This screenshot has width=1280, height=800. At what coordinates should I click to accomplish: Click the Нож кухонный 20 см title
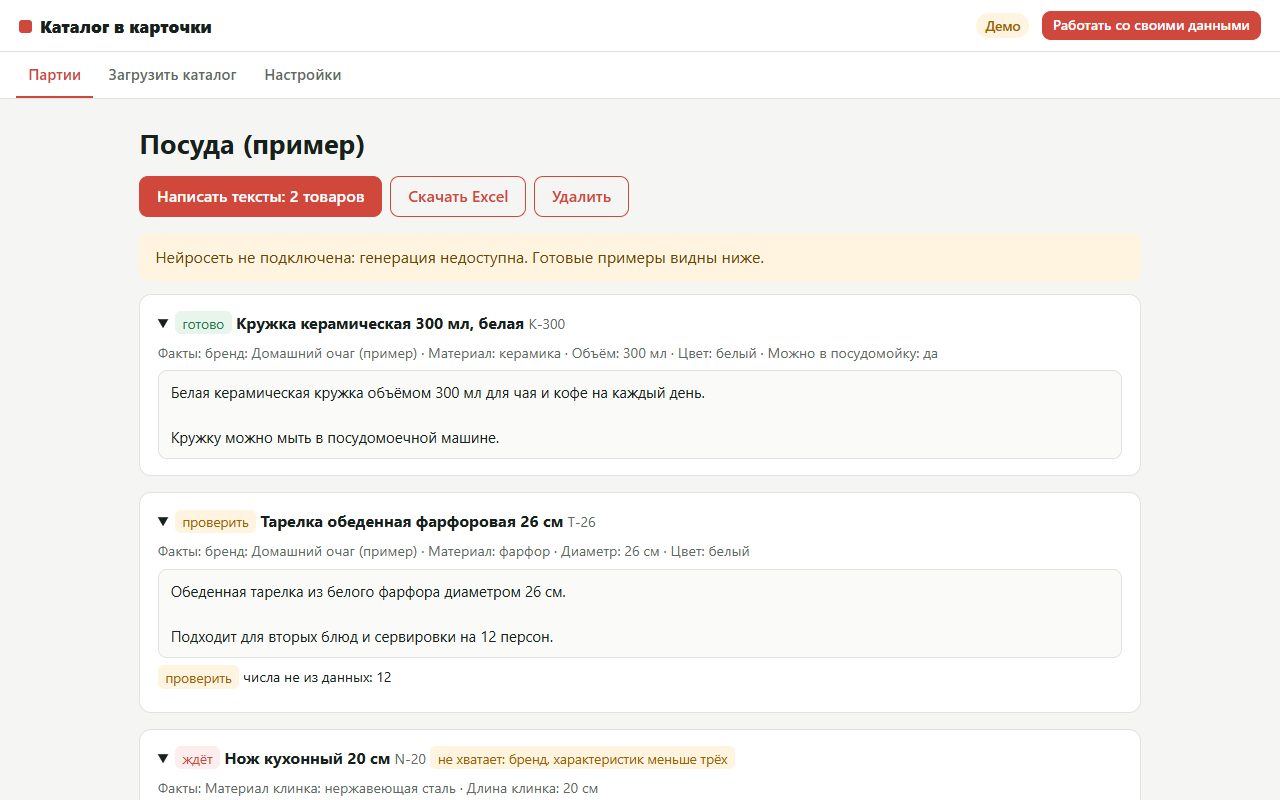[x=307, y=758]
